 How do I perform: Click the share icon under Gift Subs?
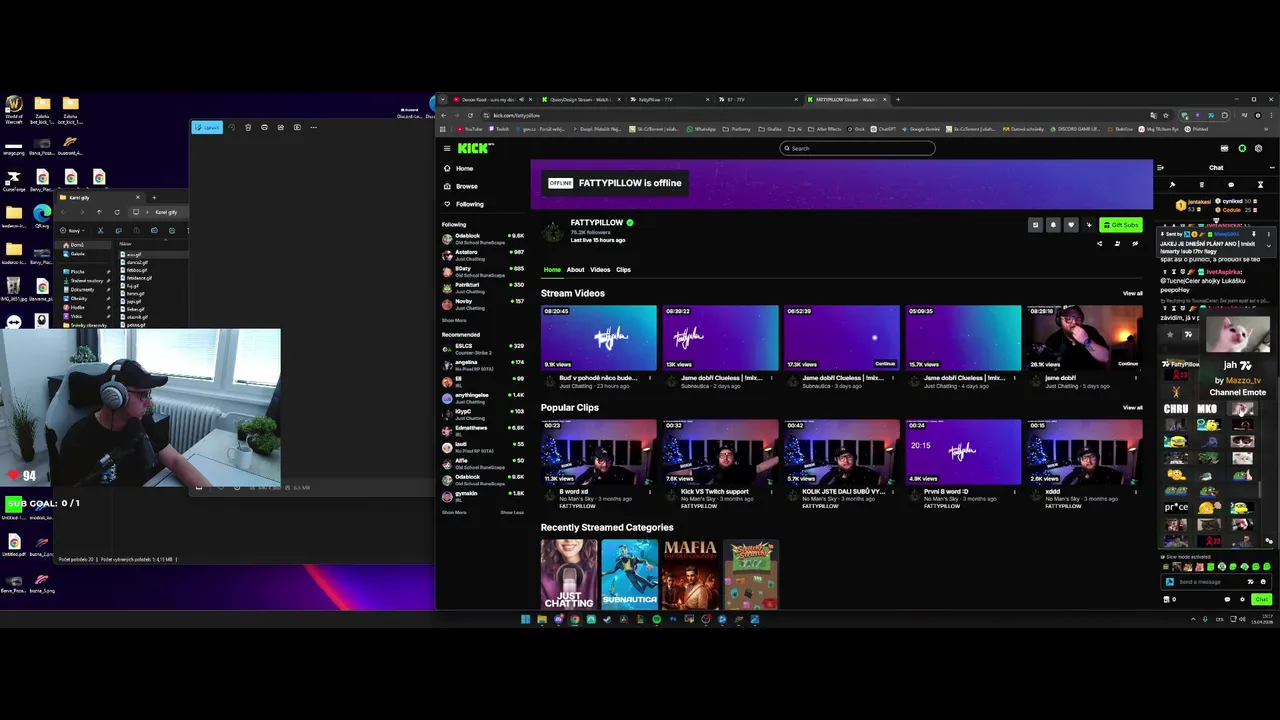point(1100,243)
